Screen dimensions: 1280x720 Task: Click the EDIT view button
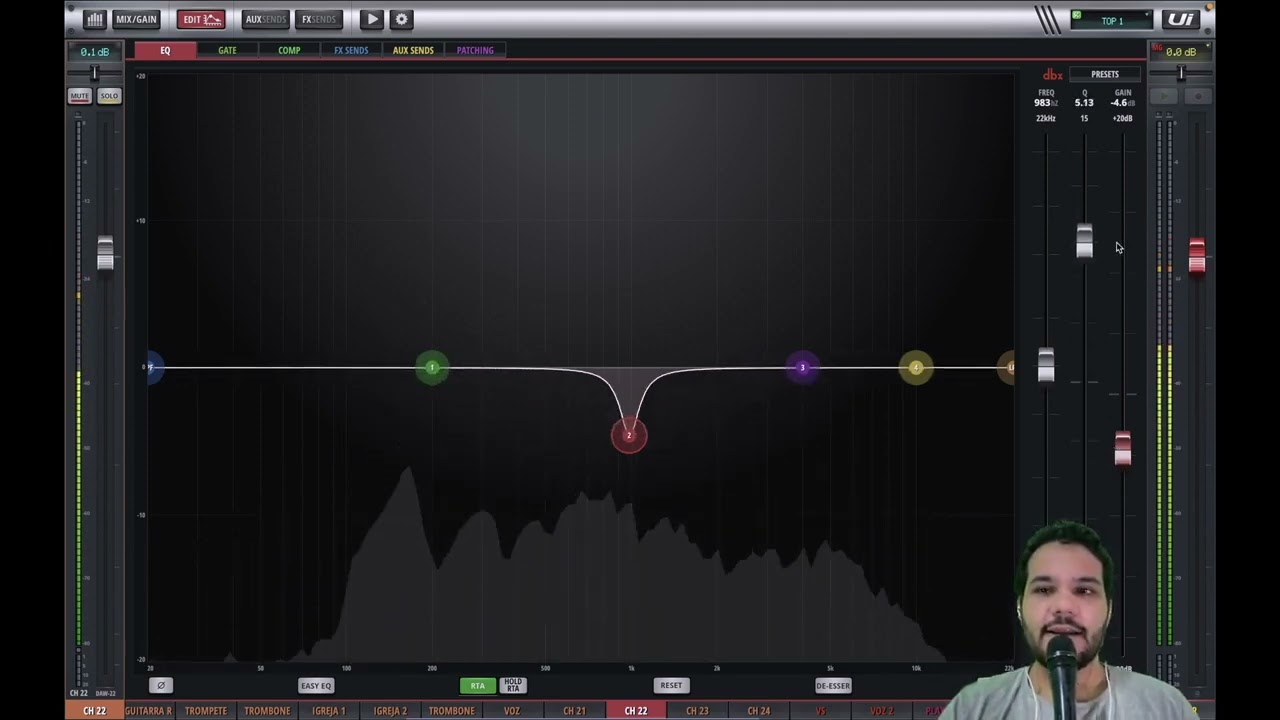[x=201, y=19]
